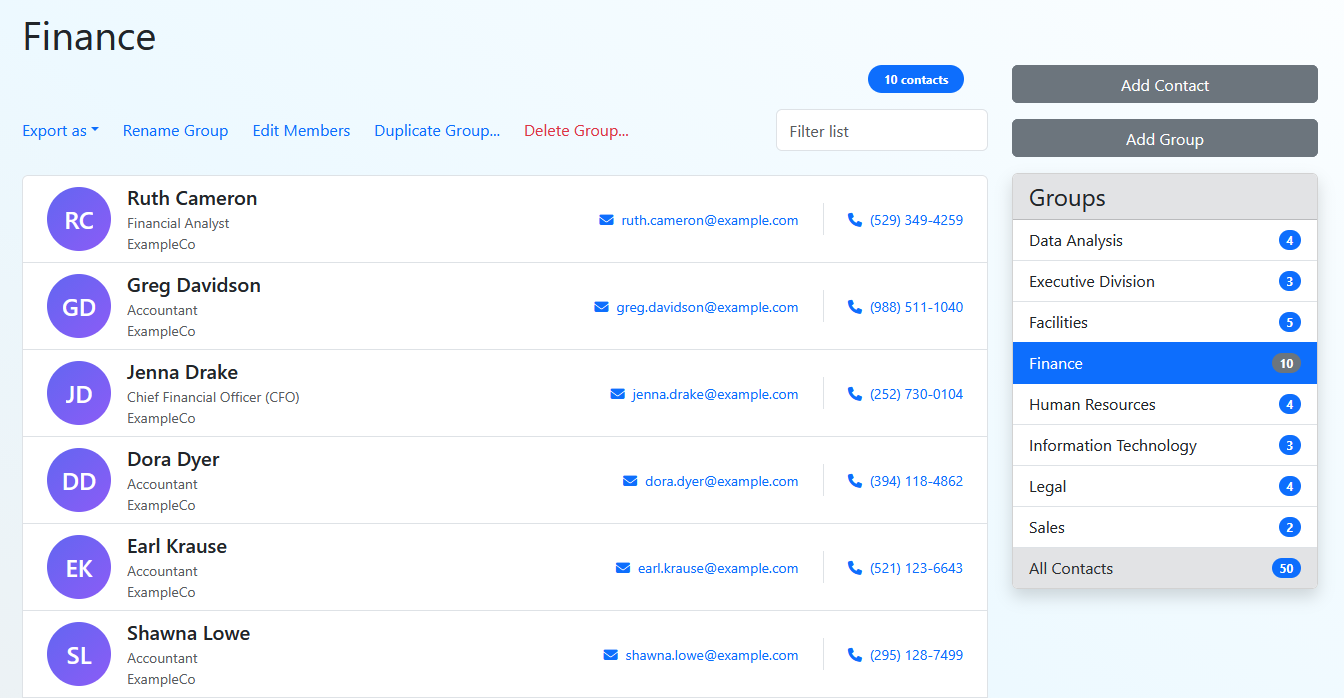This screenshot has width=1344, height=698.
Task: Email ruth.cameron@example.com
Action: pyautogui.click(x=710, y=220)
